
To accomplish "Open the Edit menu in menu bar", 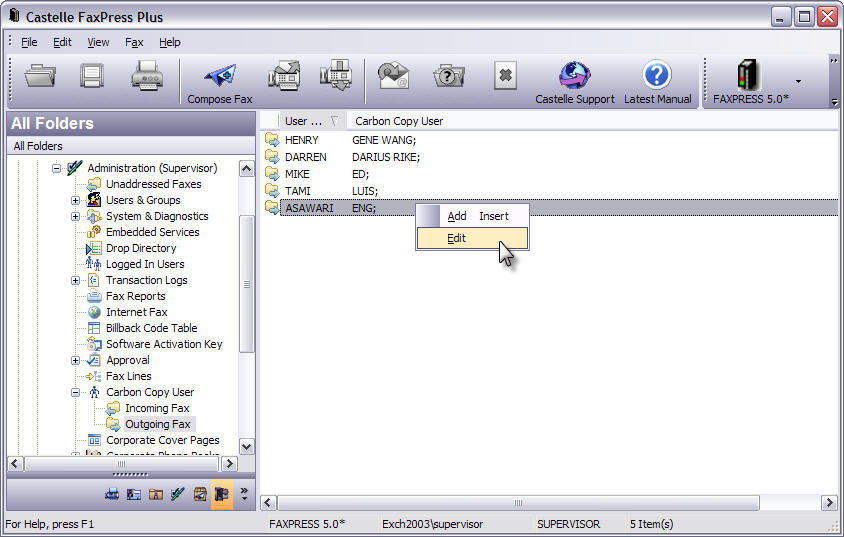I will tap(62, 42).
